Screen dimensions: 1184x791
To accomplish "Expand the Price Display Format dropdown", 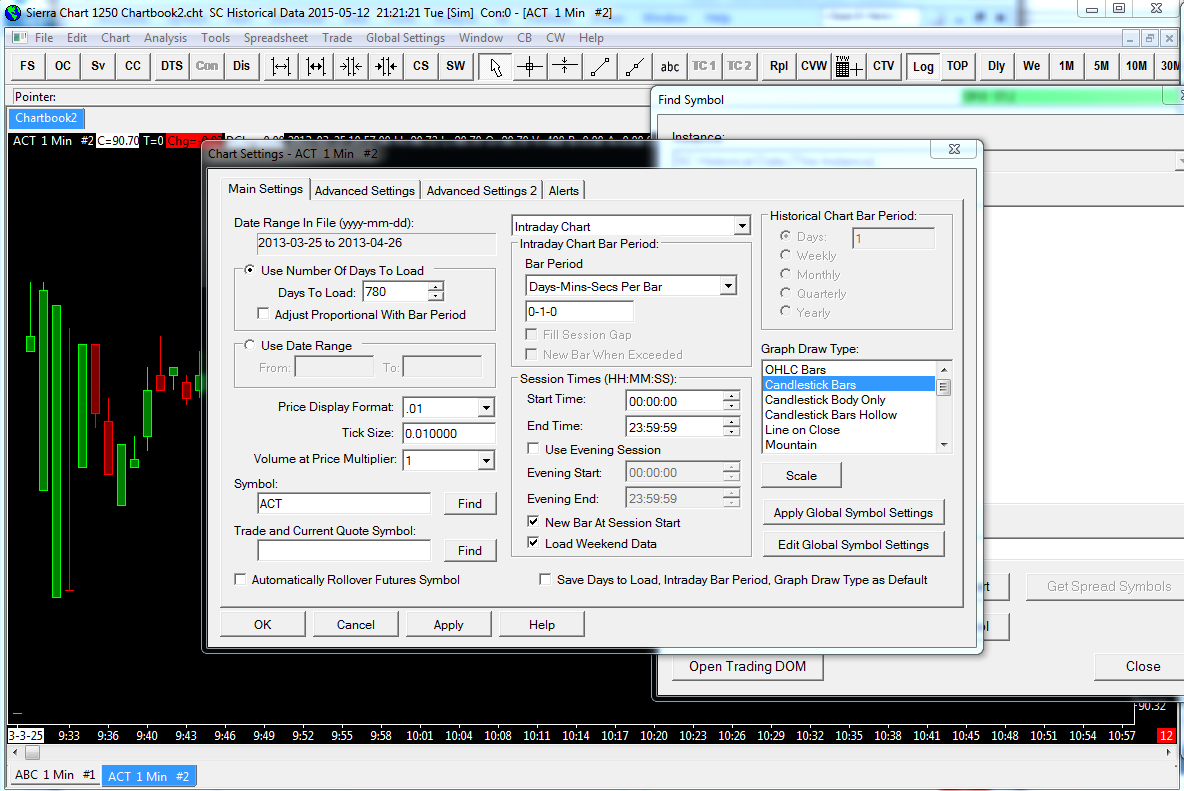I will coord(486,407).
